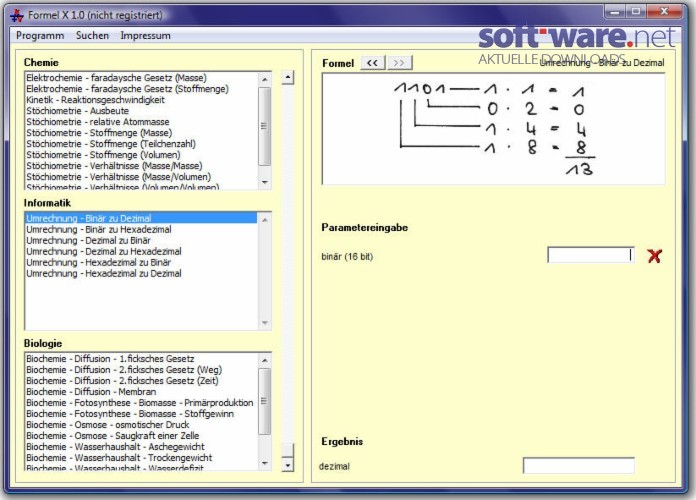Click the Formel X app icon in title bar

coord(17,15)
